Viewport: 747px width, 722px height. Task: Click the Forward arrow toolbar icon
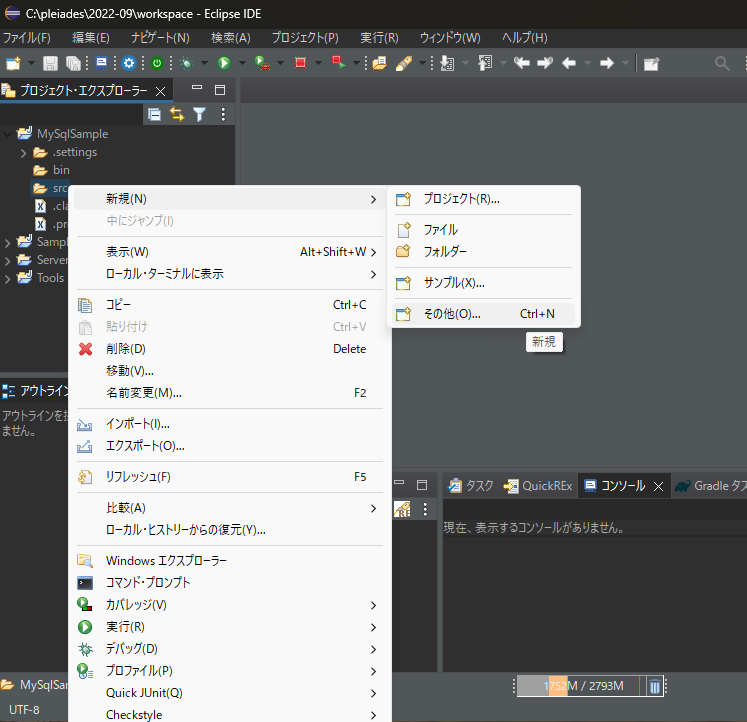606,63
